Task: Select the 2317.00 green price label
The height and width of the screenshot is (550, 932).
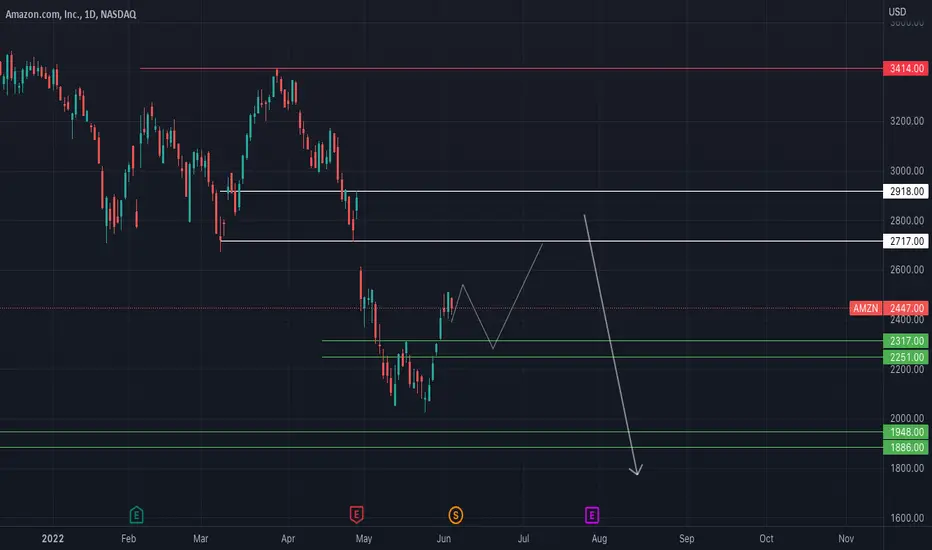Action: tap(906, 341)
